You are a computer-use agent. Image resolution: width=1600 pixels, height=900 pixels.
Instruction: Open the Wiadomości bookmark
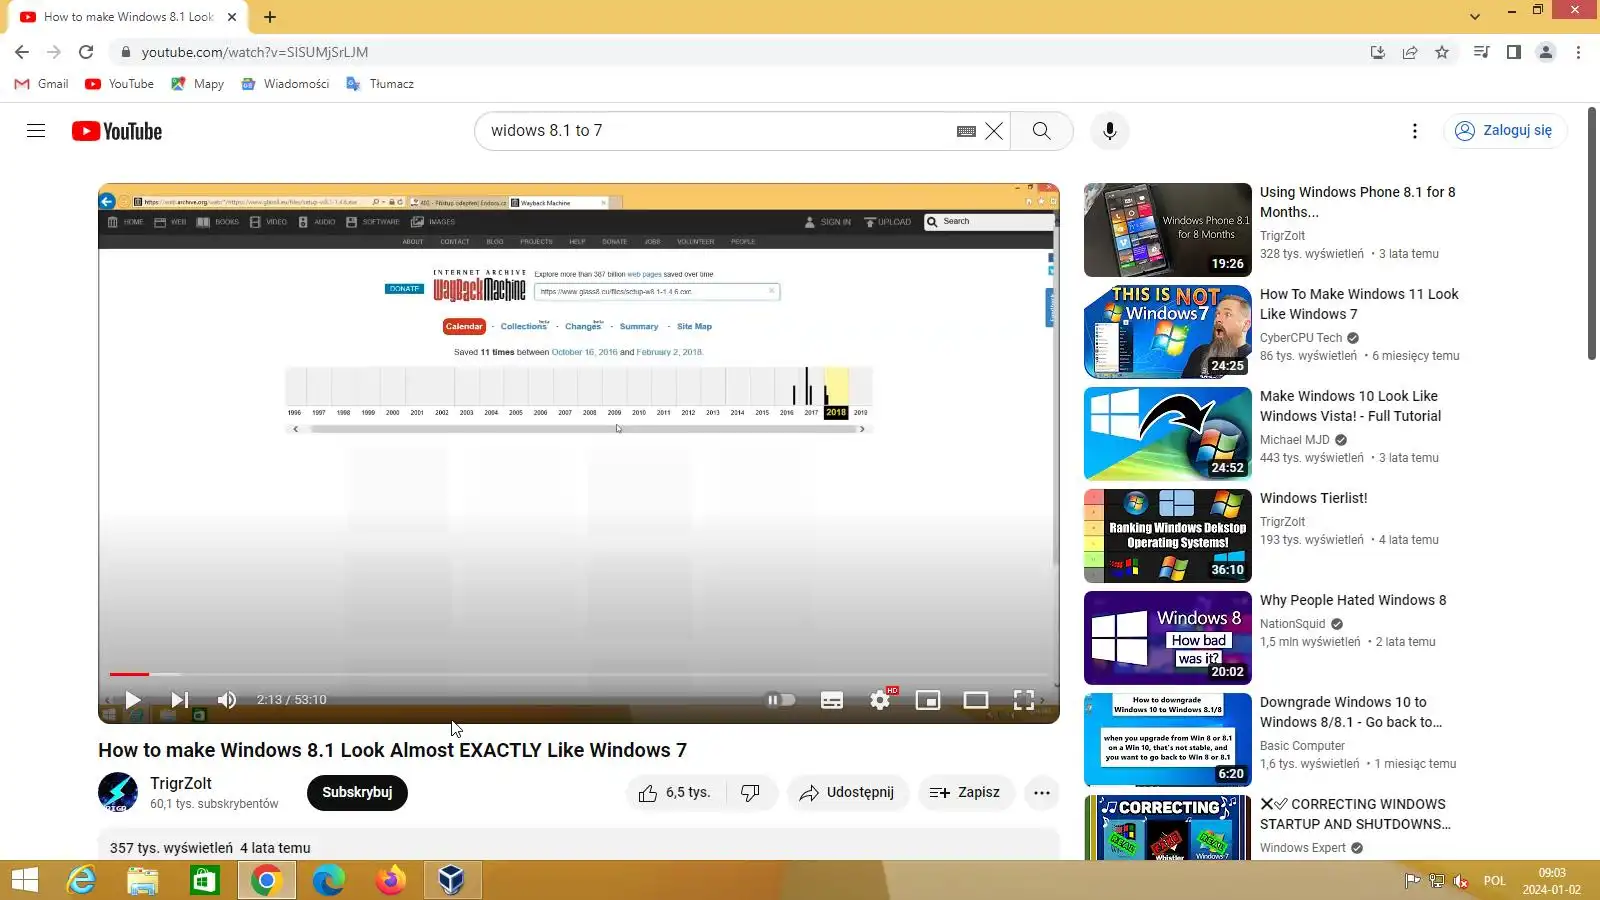(285, 84)
